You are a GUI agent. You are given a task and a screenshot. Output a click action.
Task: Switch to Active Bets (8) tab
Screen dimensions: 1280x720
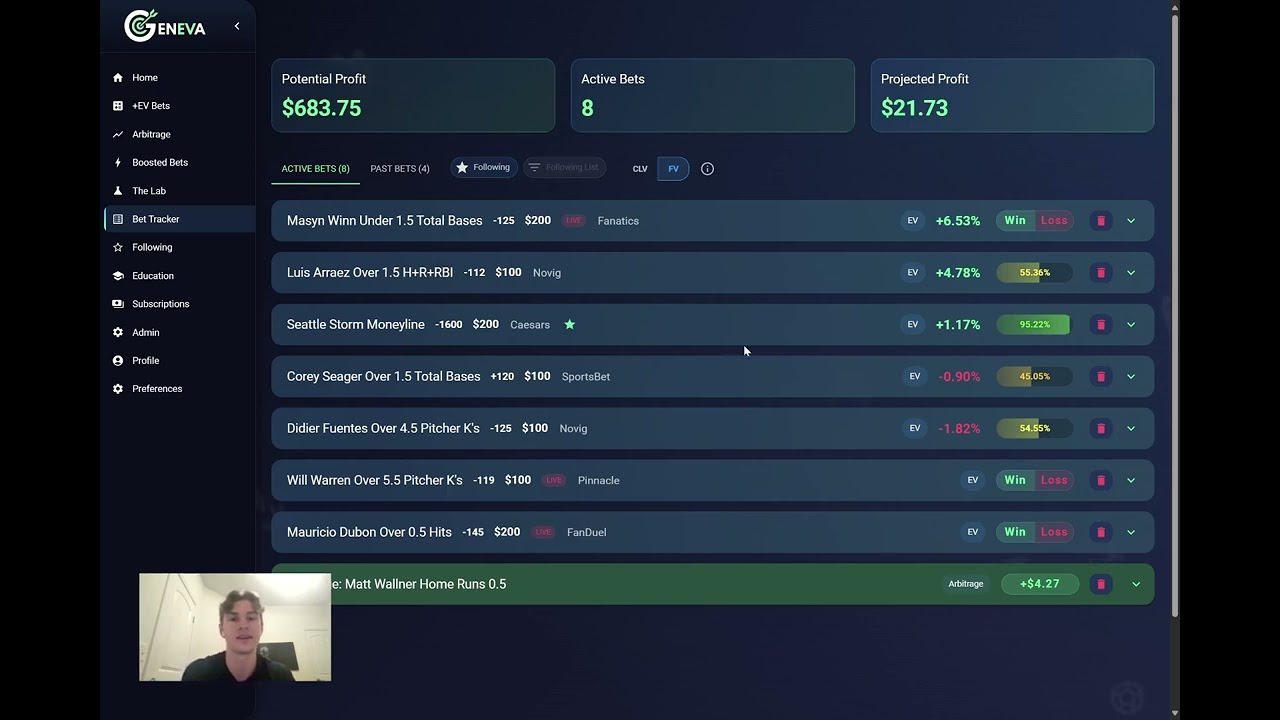point(315,169)
